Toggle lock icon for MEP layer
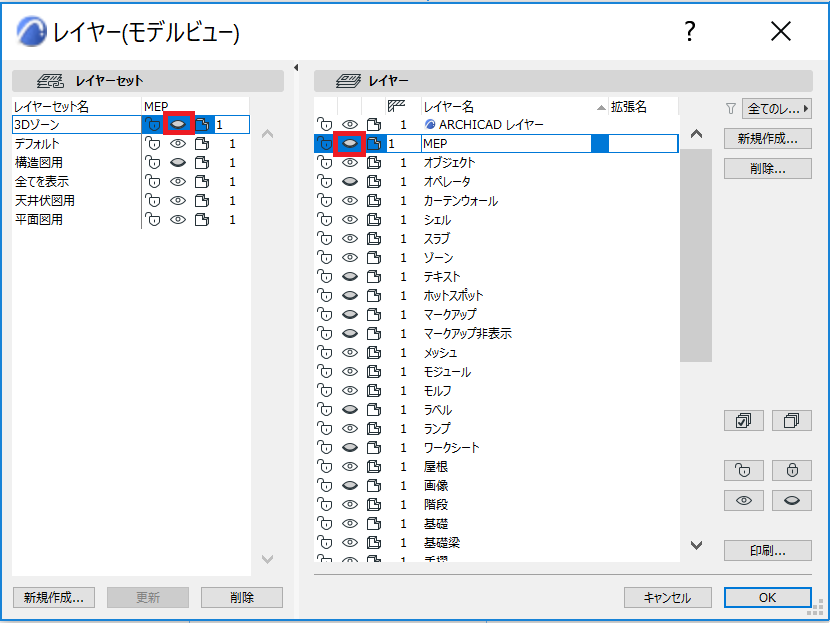Image resolution: width=833 pixels, height=625 pixels. click(325, 143)
